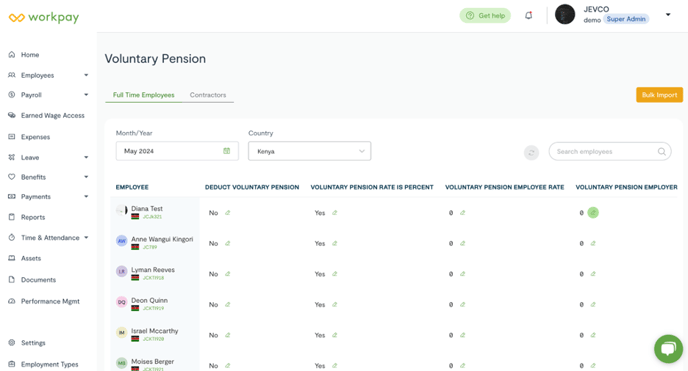Open Deon Quinn employee name
The width and height of the screenshot is (688, 371).
pyautogui.click(x=149, y=300)
